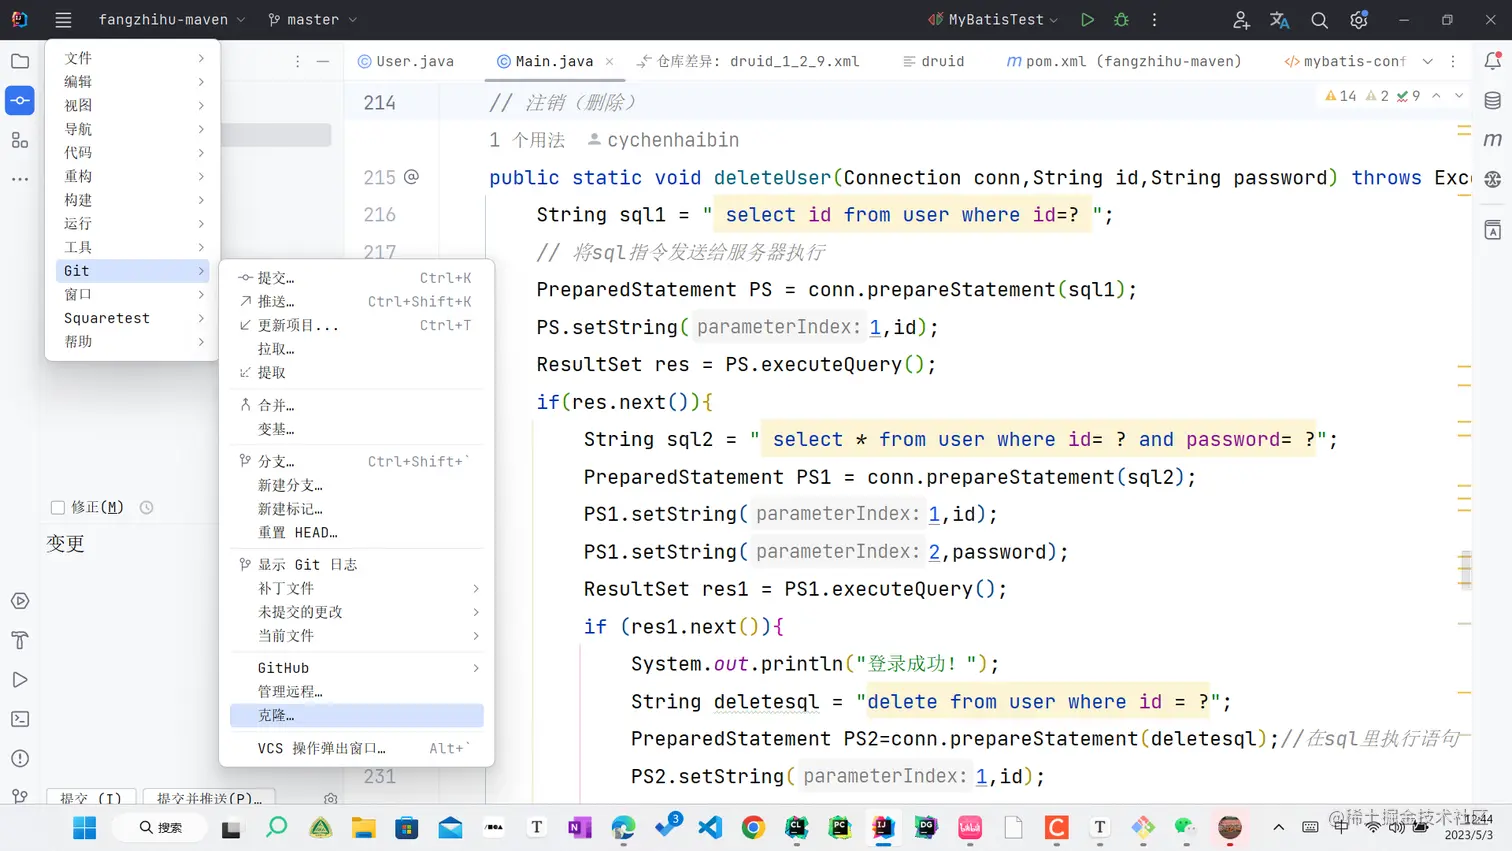1512x851 pixels.
Task: Click the gutter @ icon on line 215
Action: coord(411,177)
